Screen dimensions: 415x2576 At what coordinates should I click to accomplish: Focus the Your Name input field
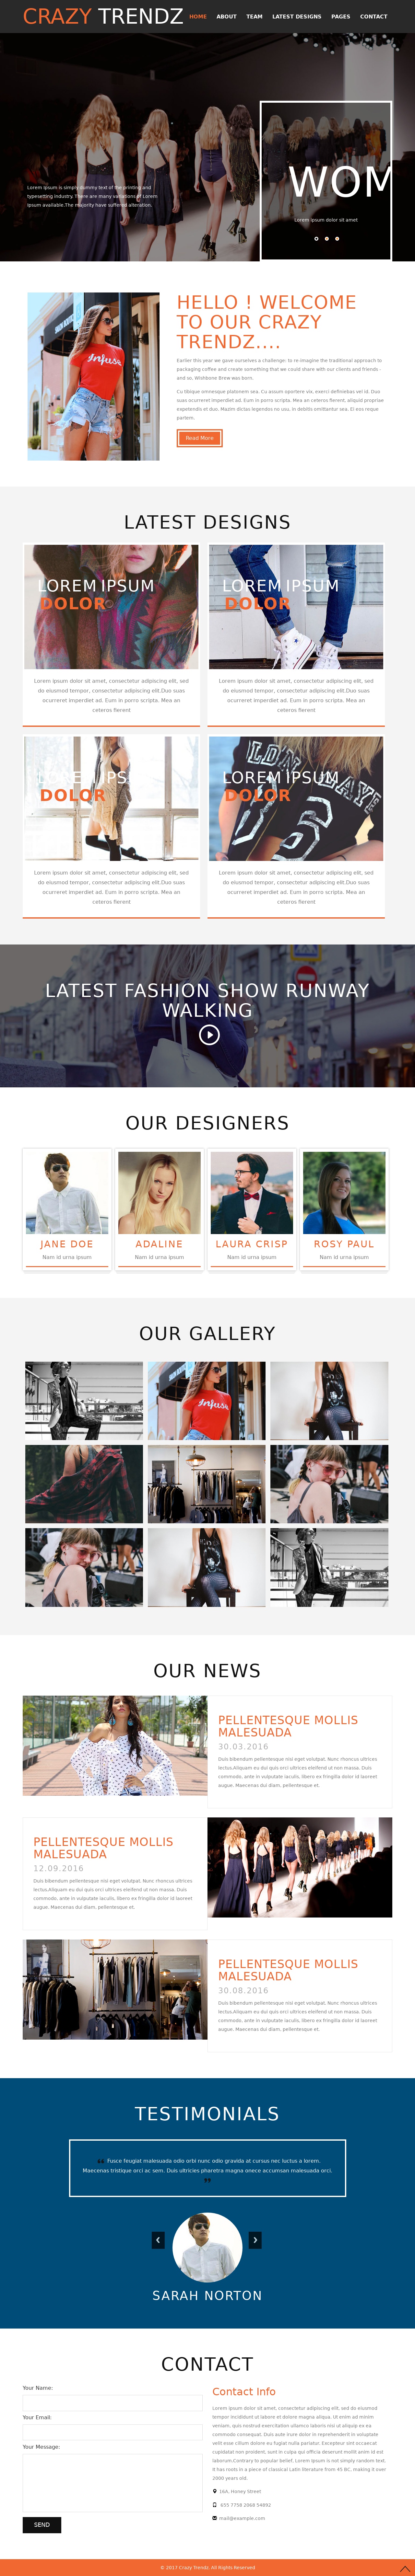112,2402
